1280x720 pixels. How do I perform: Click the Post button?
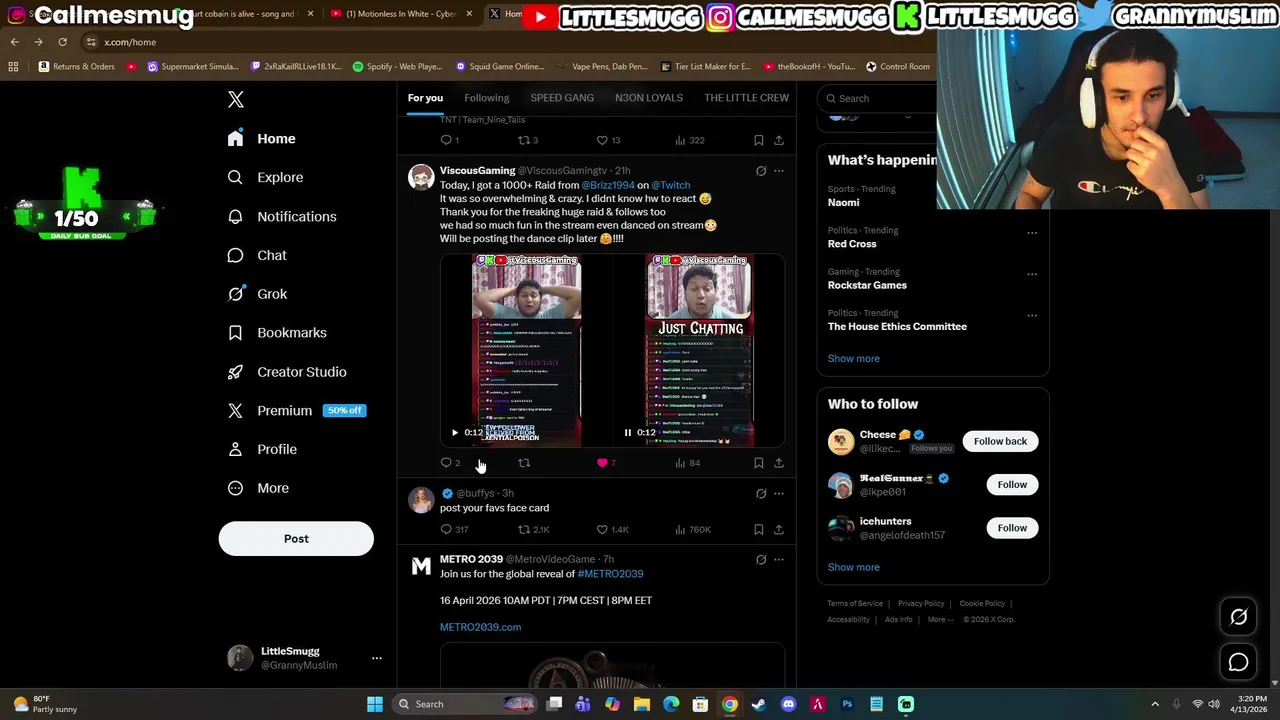(296, 539)
